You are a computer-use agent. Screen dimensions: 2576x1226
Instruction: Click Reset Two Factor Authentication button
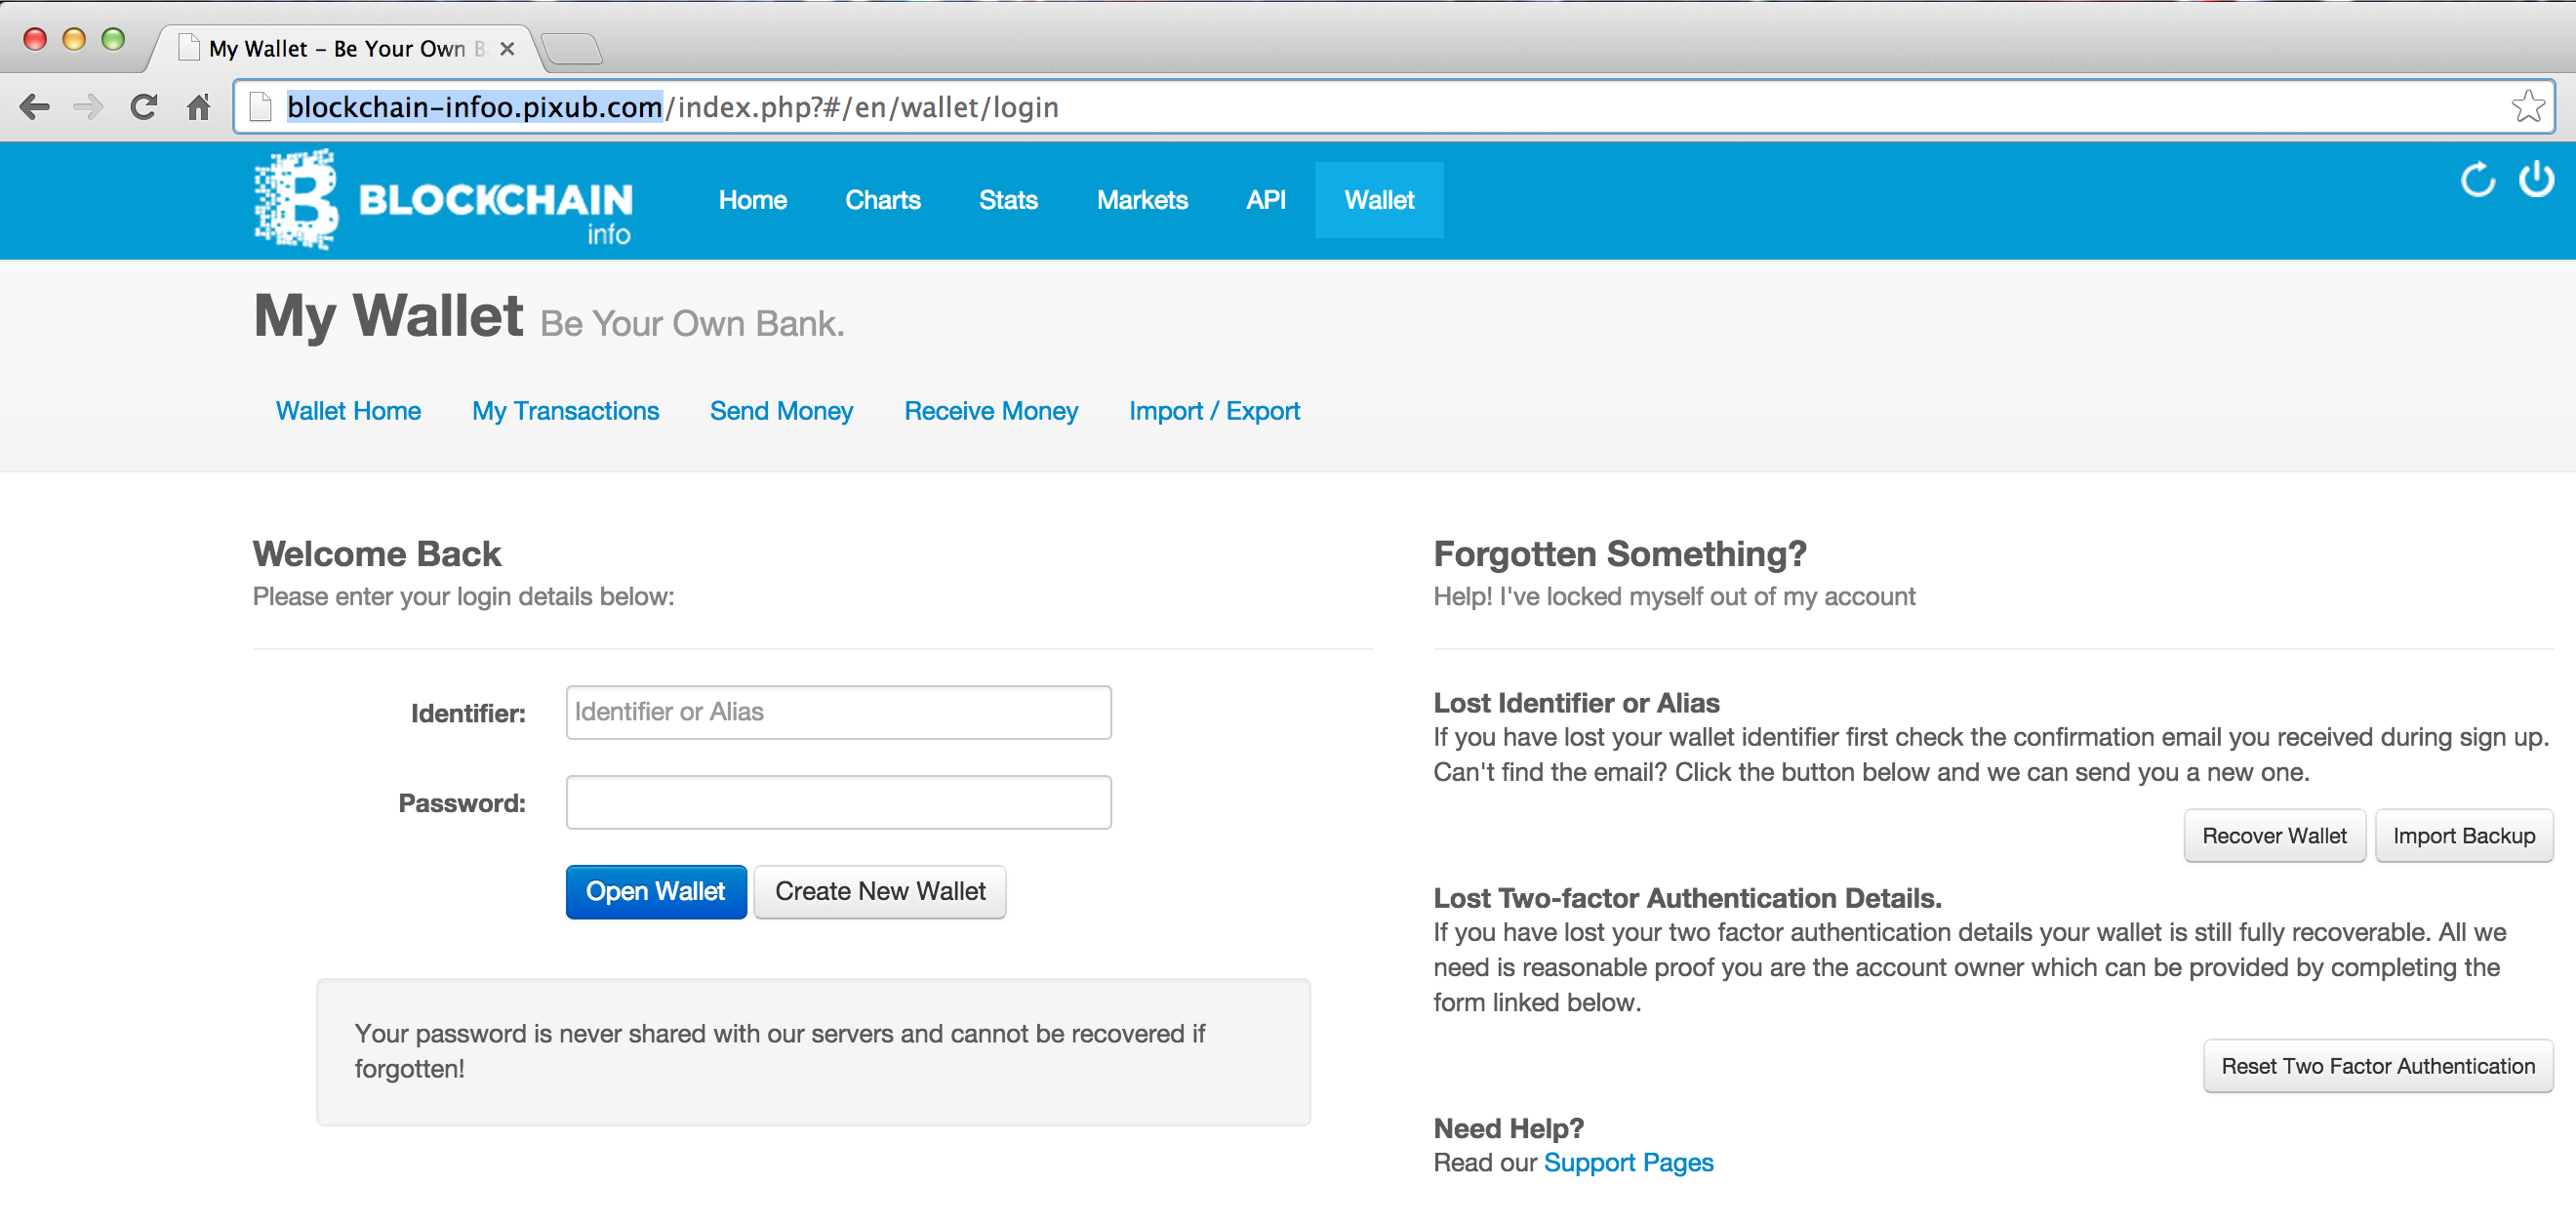point(2377,1066)
